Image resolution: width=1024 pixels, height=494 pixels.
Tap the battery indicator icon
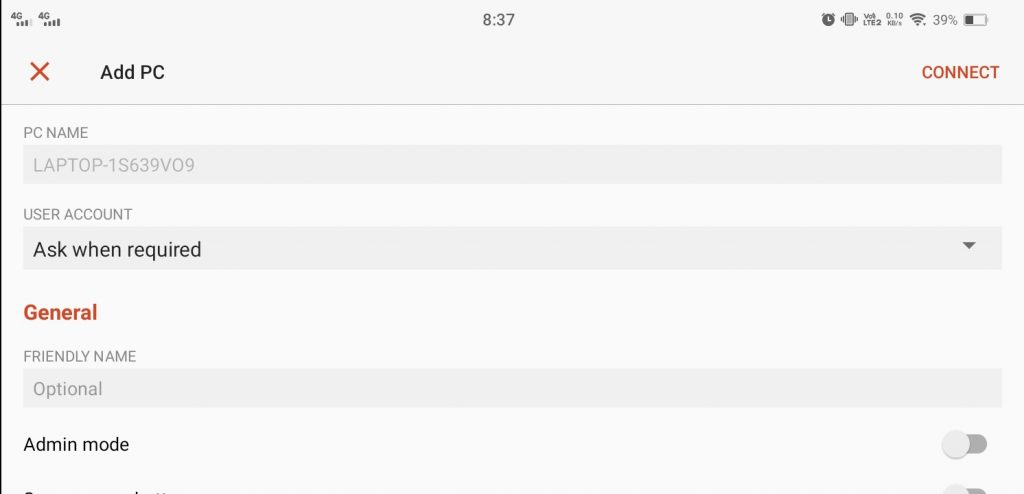pyautogui.click(x=976, y=20)
